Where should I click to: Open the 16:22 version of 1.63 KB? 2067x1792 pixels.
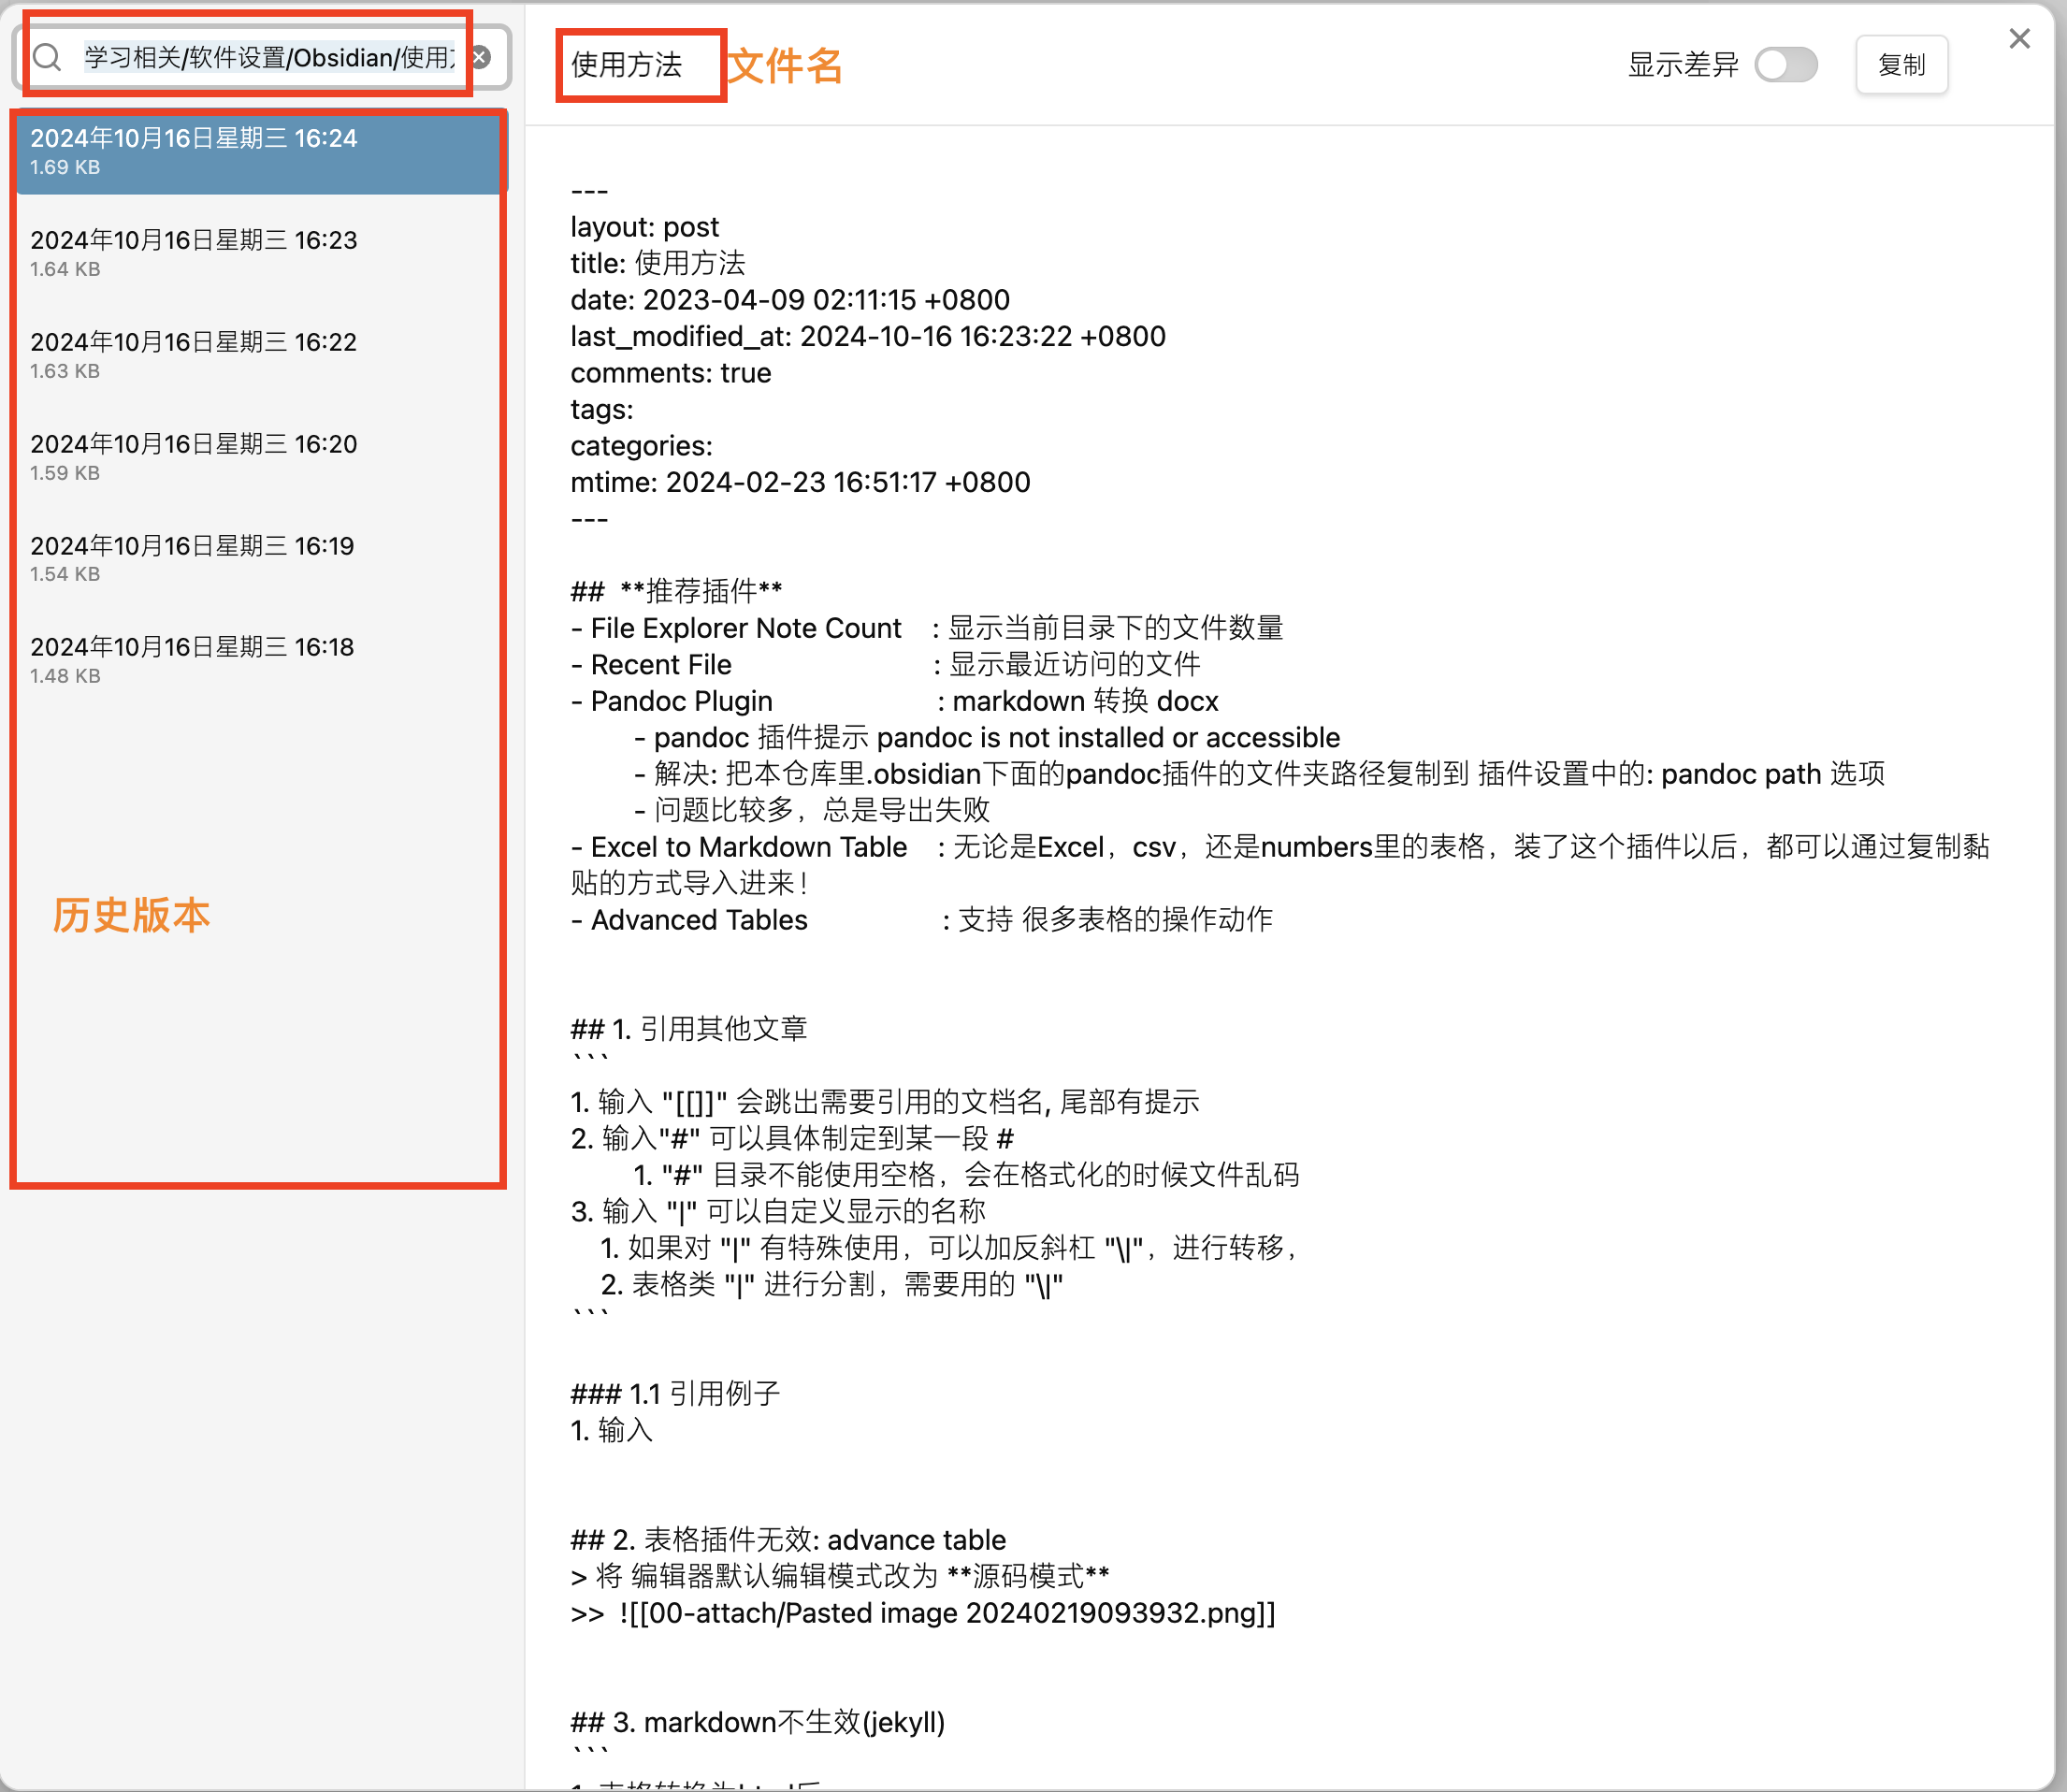(260, 355)
